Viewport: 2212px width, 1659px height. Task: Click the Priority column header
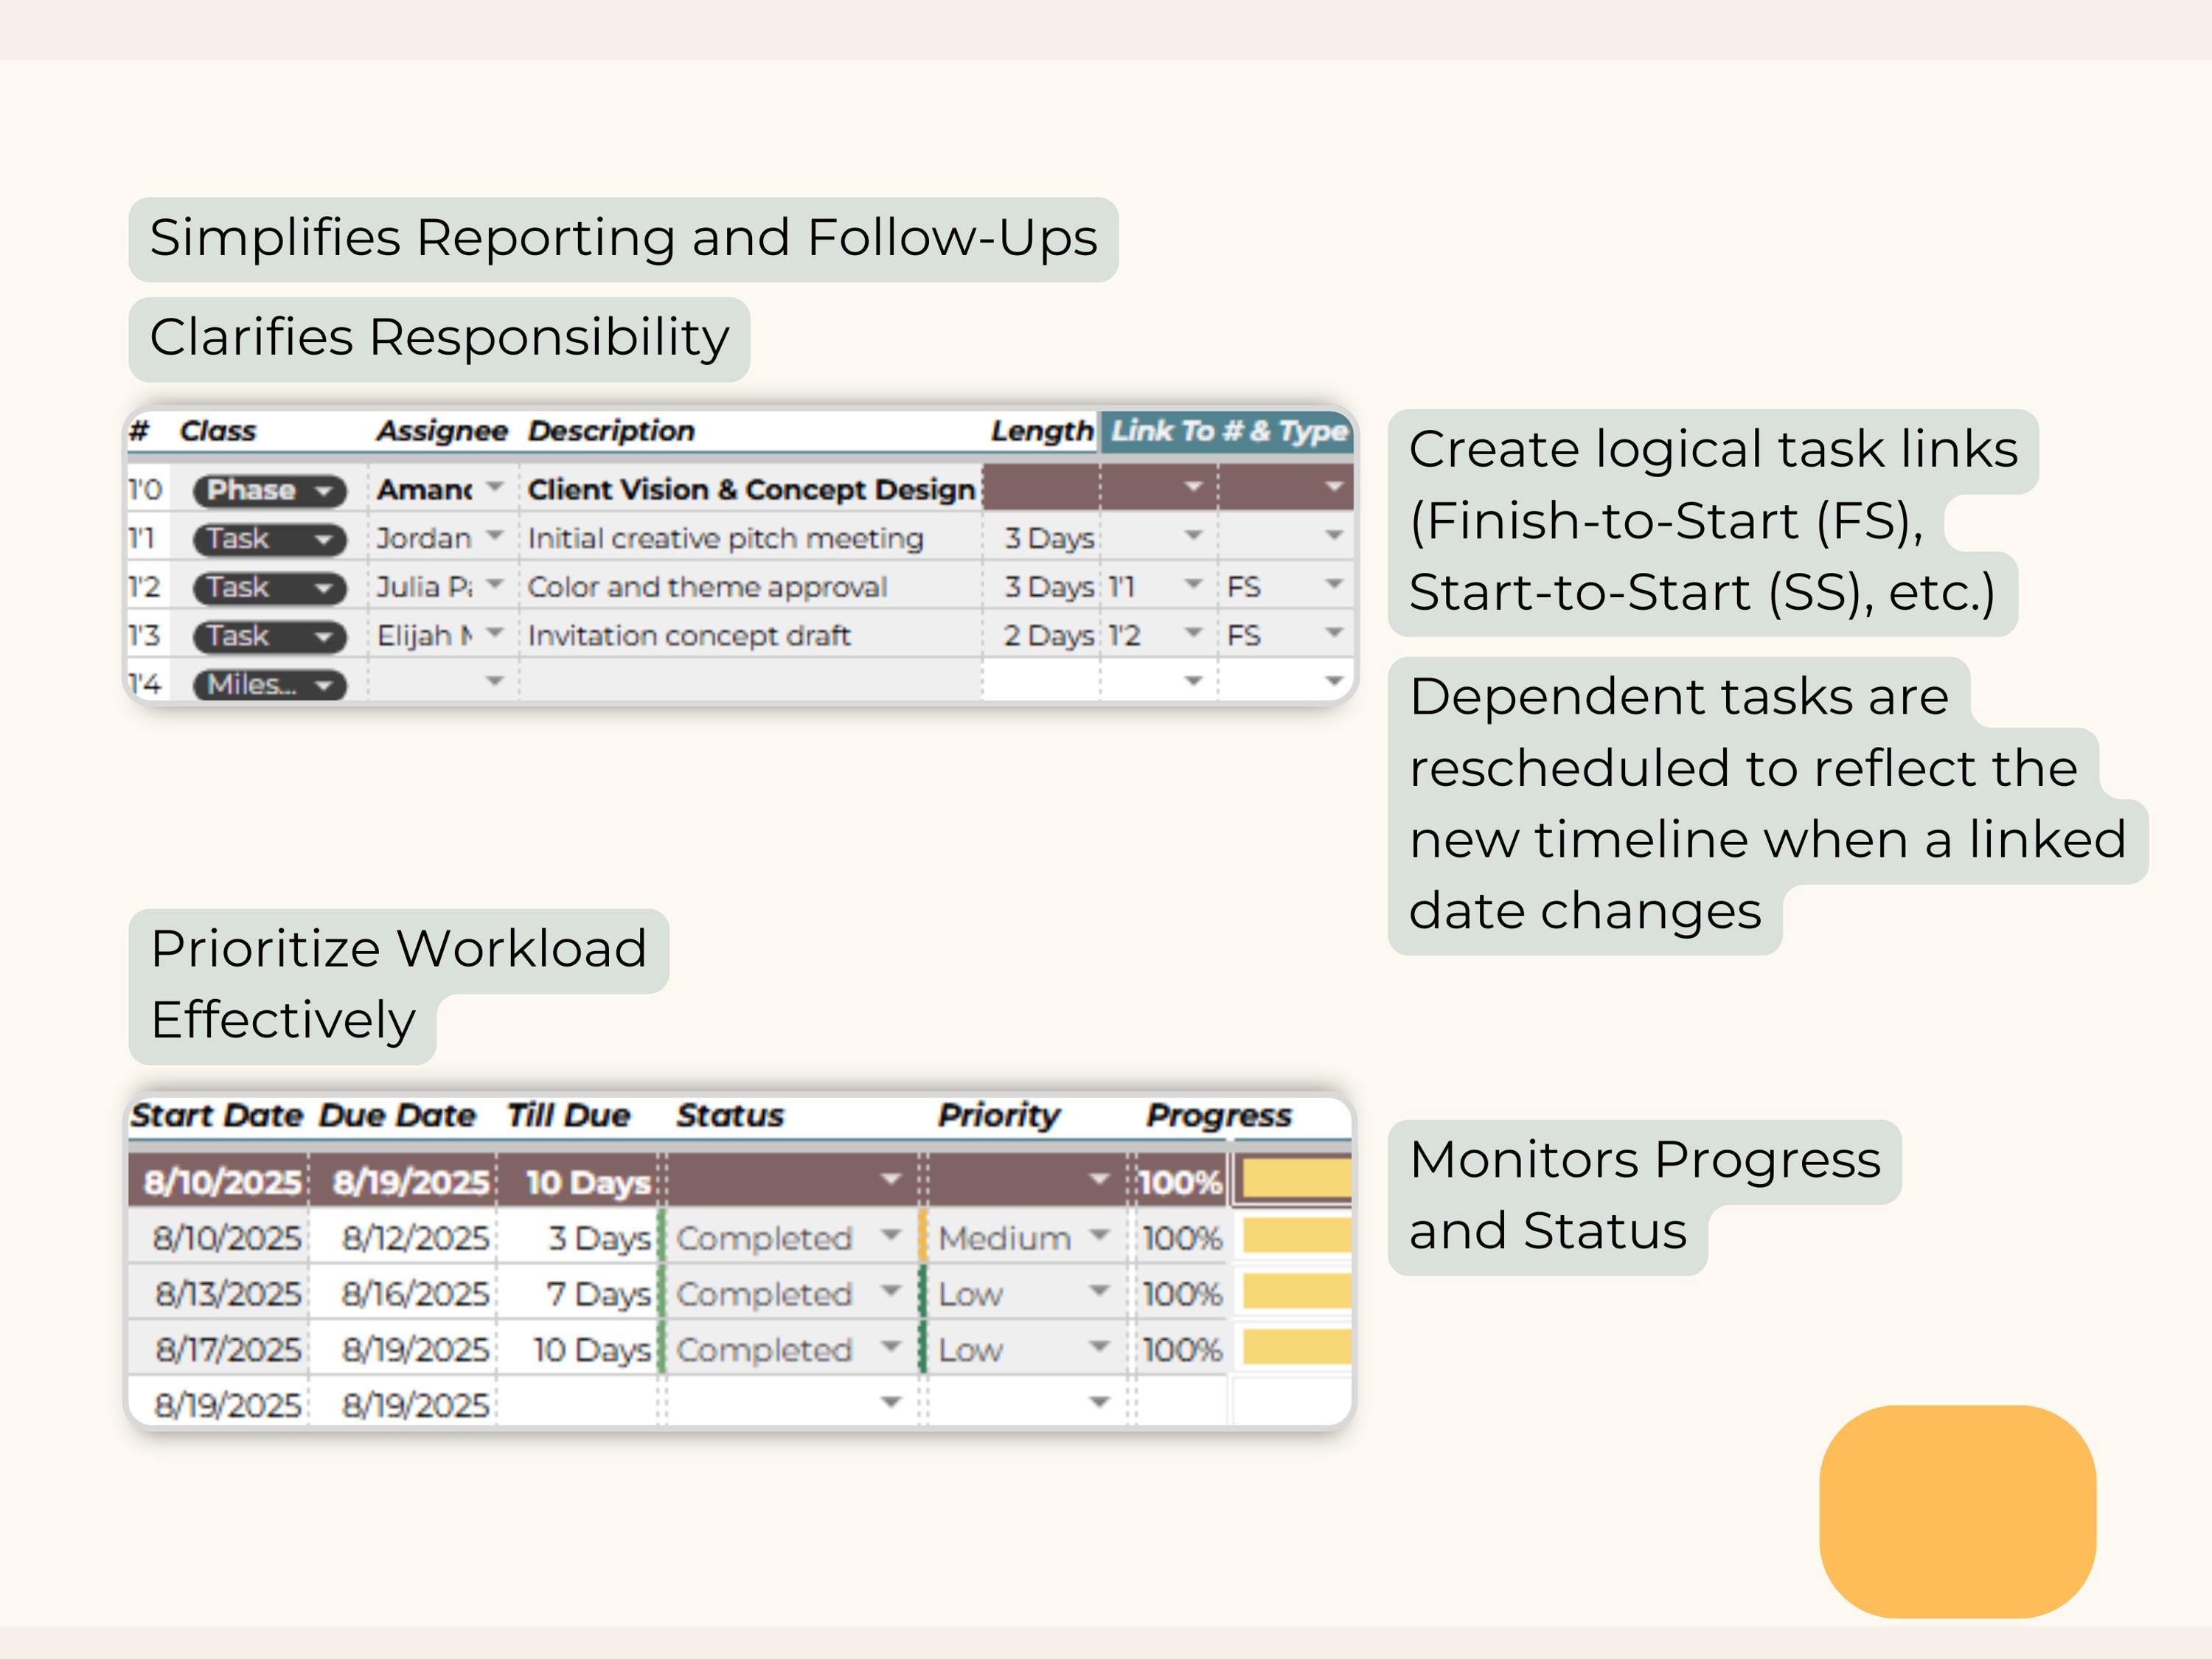999,1115
